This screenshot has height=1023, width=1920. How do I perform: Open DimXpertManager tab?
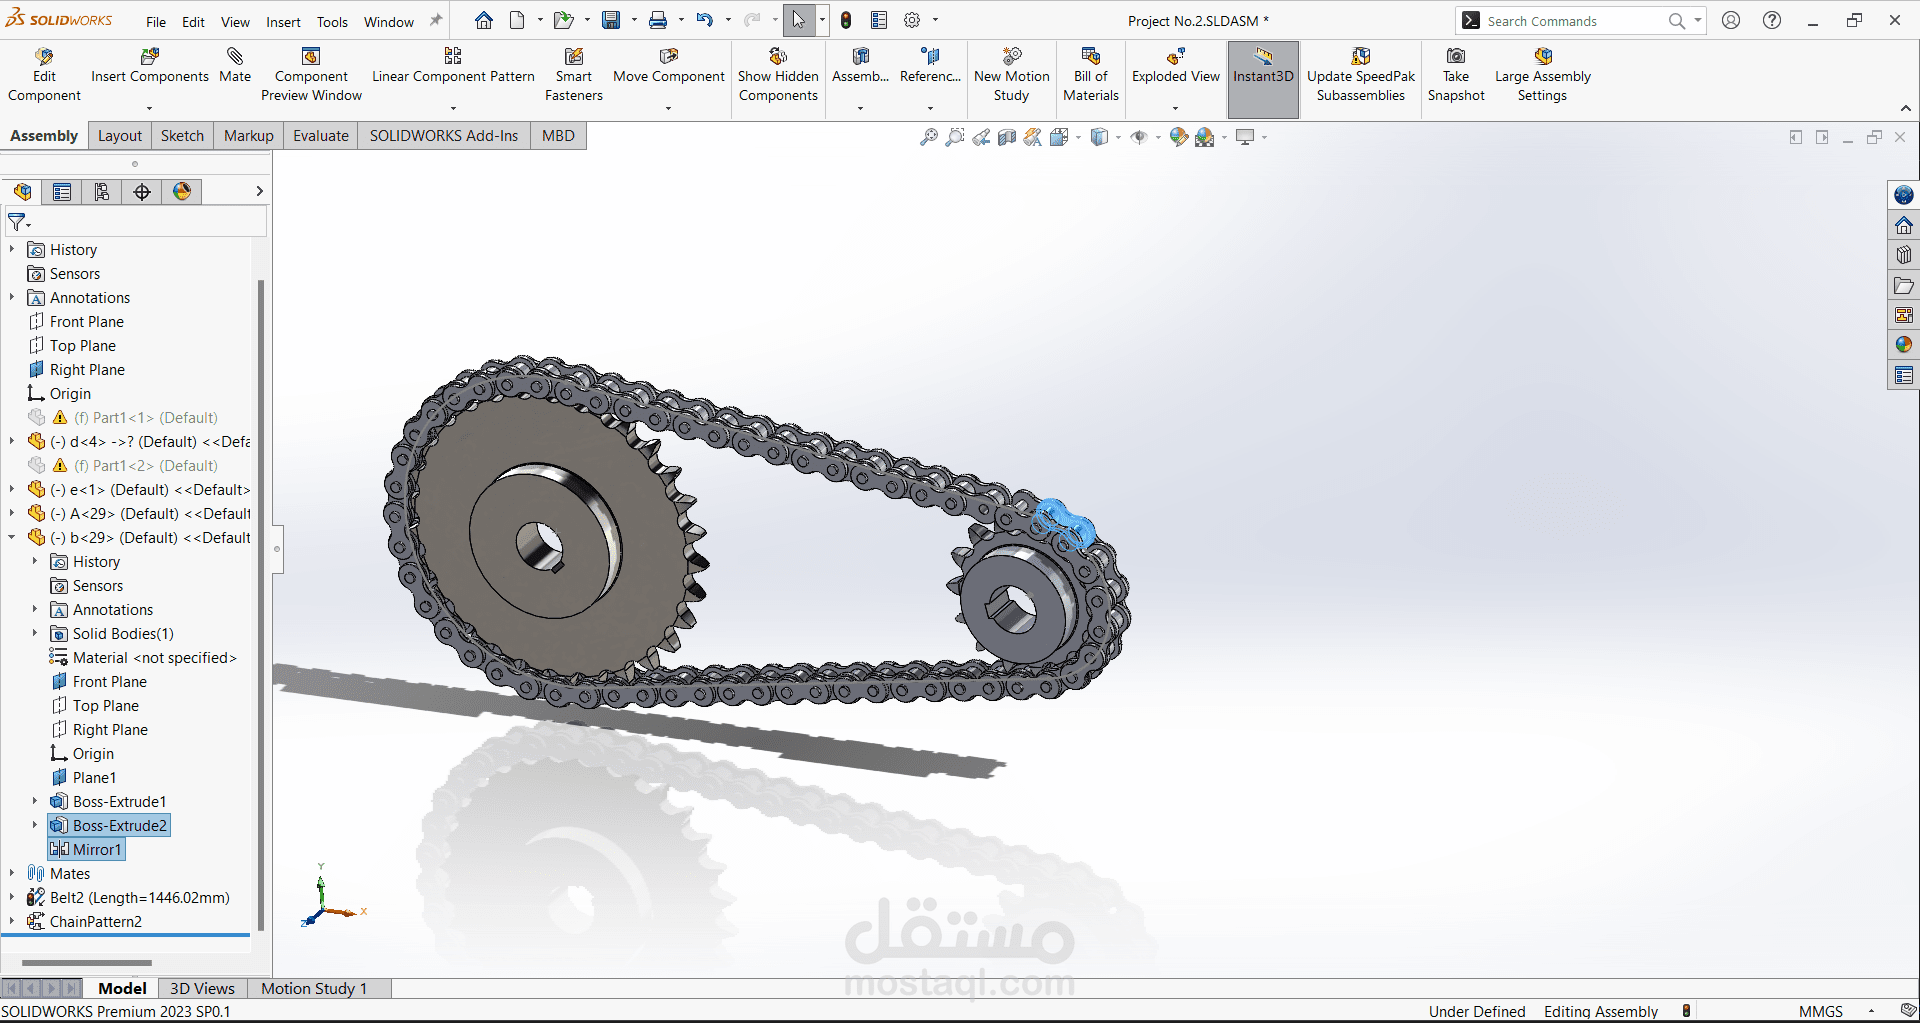point(142,192)
